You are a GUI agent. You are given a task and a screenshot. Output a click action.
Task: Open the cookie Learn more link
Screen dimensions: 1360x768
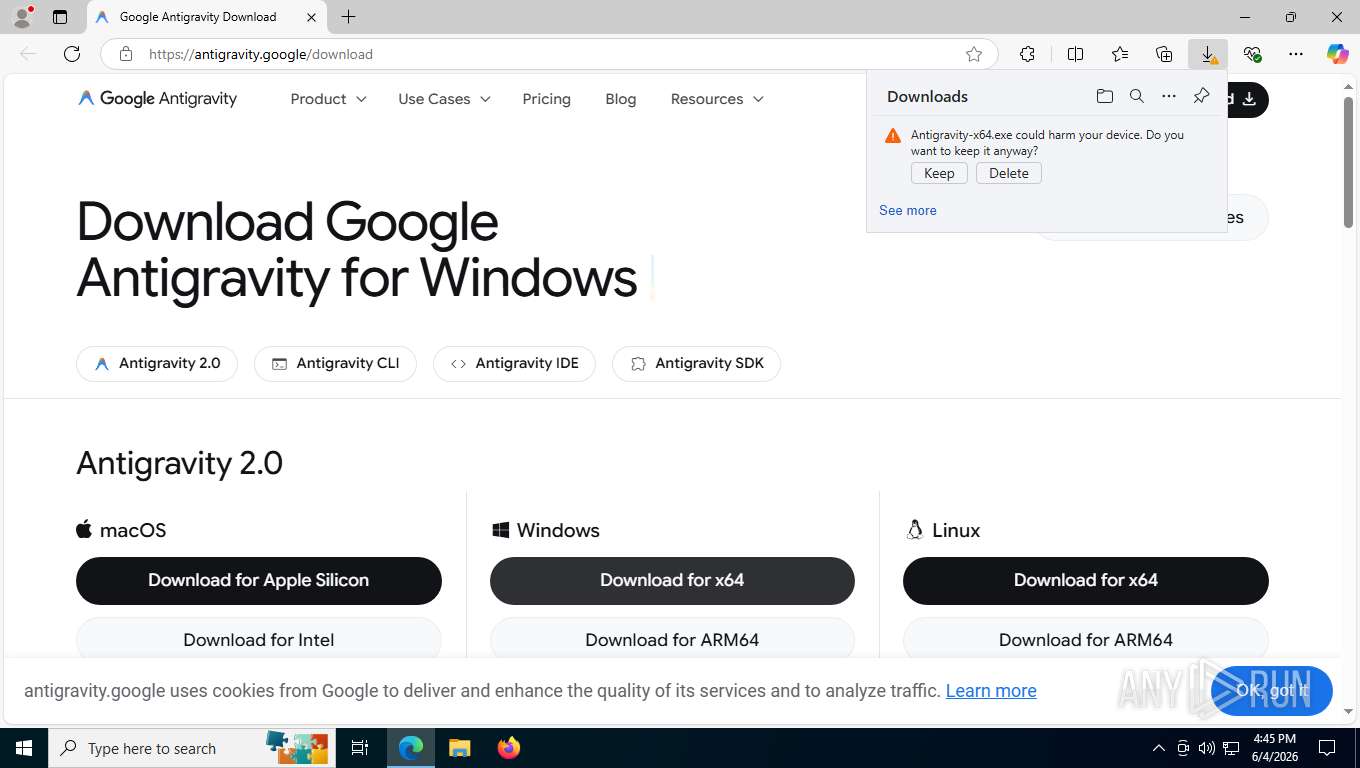pos(991,691)
